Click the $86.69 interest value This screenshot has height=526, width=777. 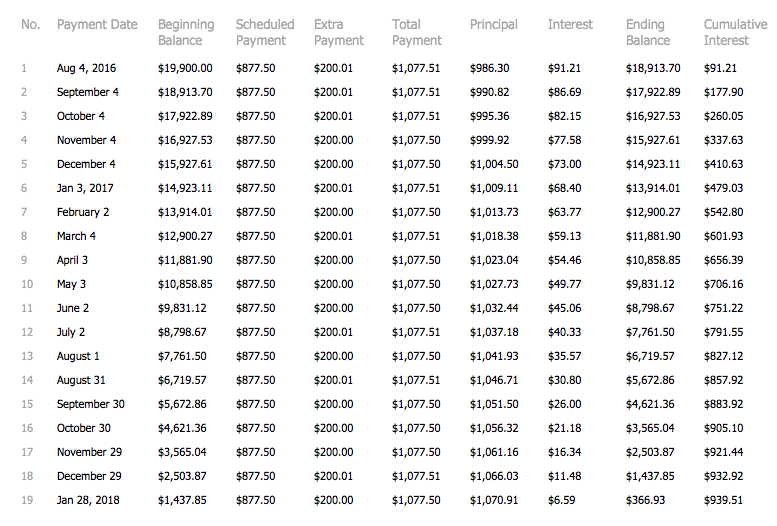tap(564, 92)
